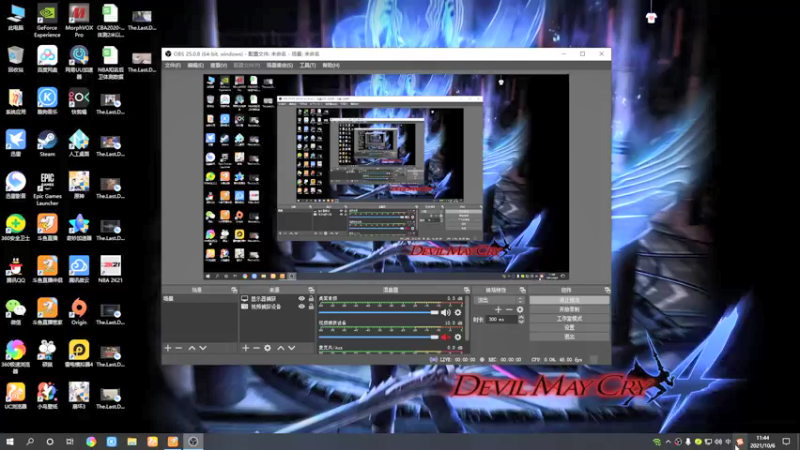Open the Tools (T) menu in OBS
Screen dimensions: 800x450
308,65
